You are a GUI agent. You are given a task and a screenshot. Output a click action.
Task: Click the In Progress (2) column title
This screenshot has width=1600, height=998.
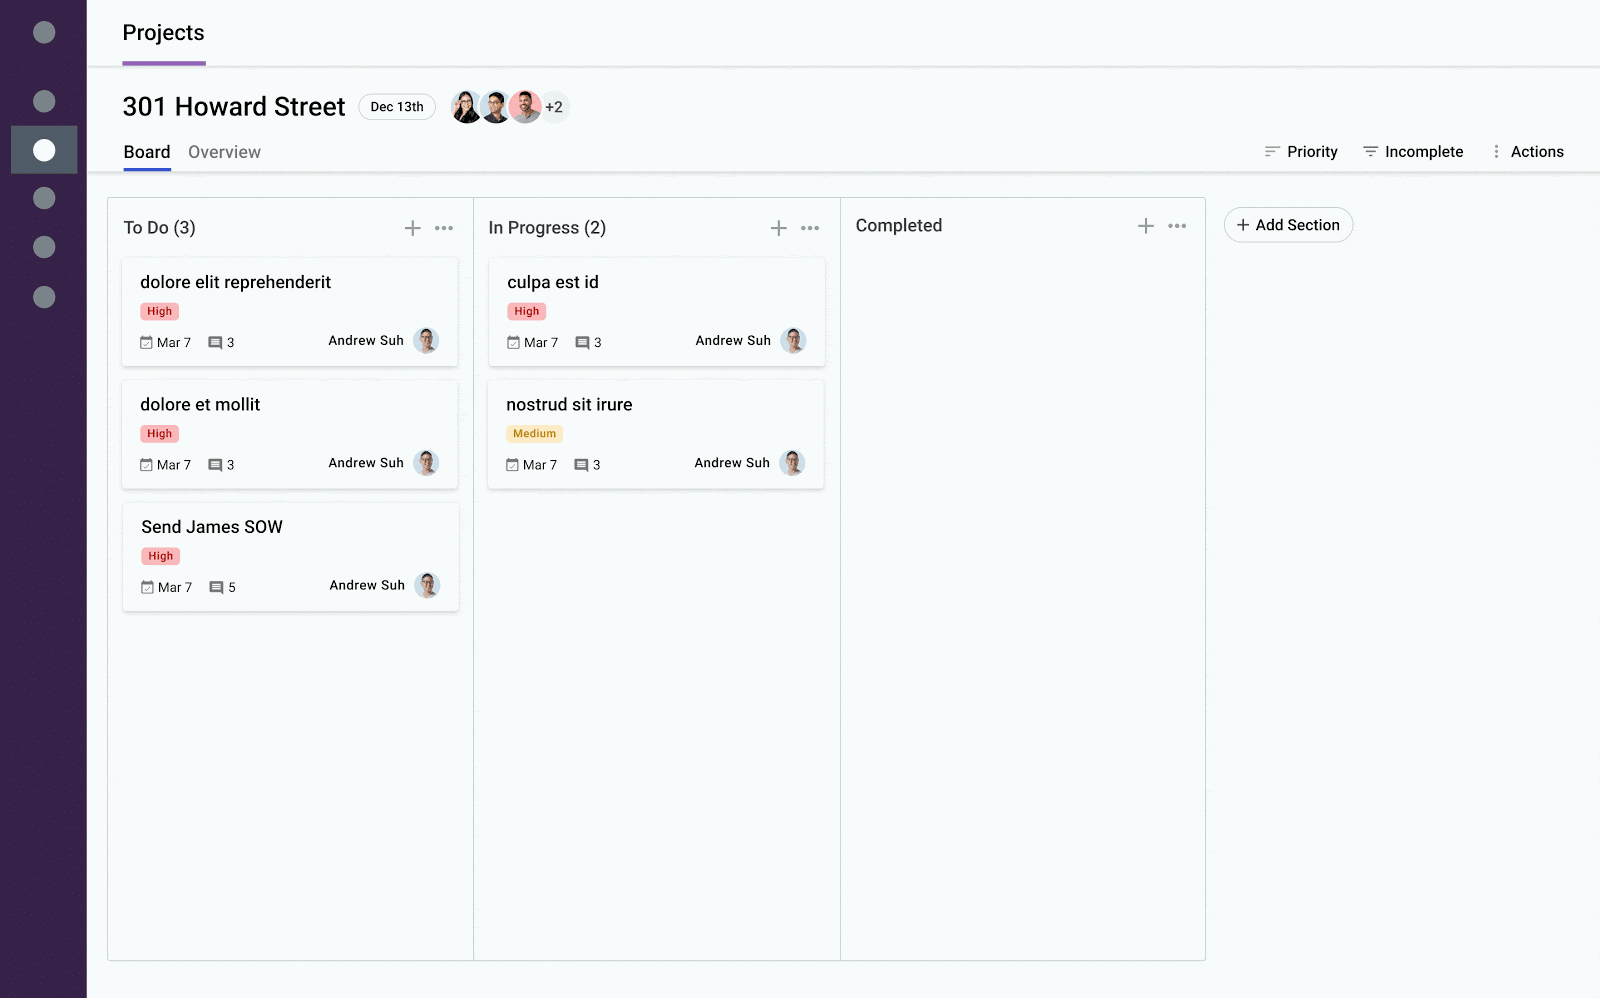(547, 228)
